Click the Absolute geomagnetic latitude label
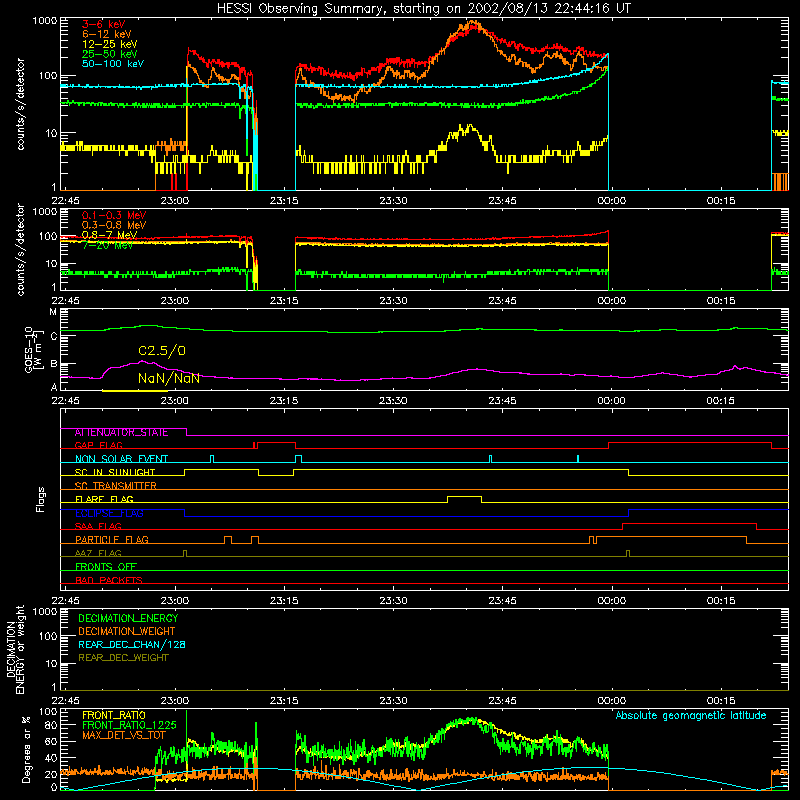The width and height of the screenshot is (800, 800). pyautogui.click(x=691, y=715)
